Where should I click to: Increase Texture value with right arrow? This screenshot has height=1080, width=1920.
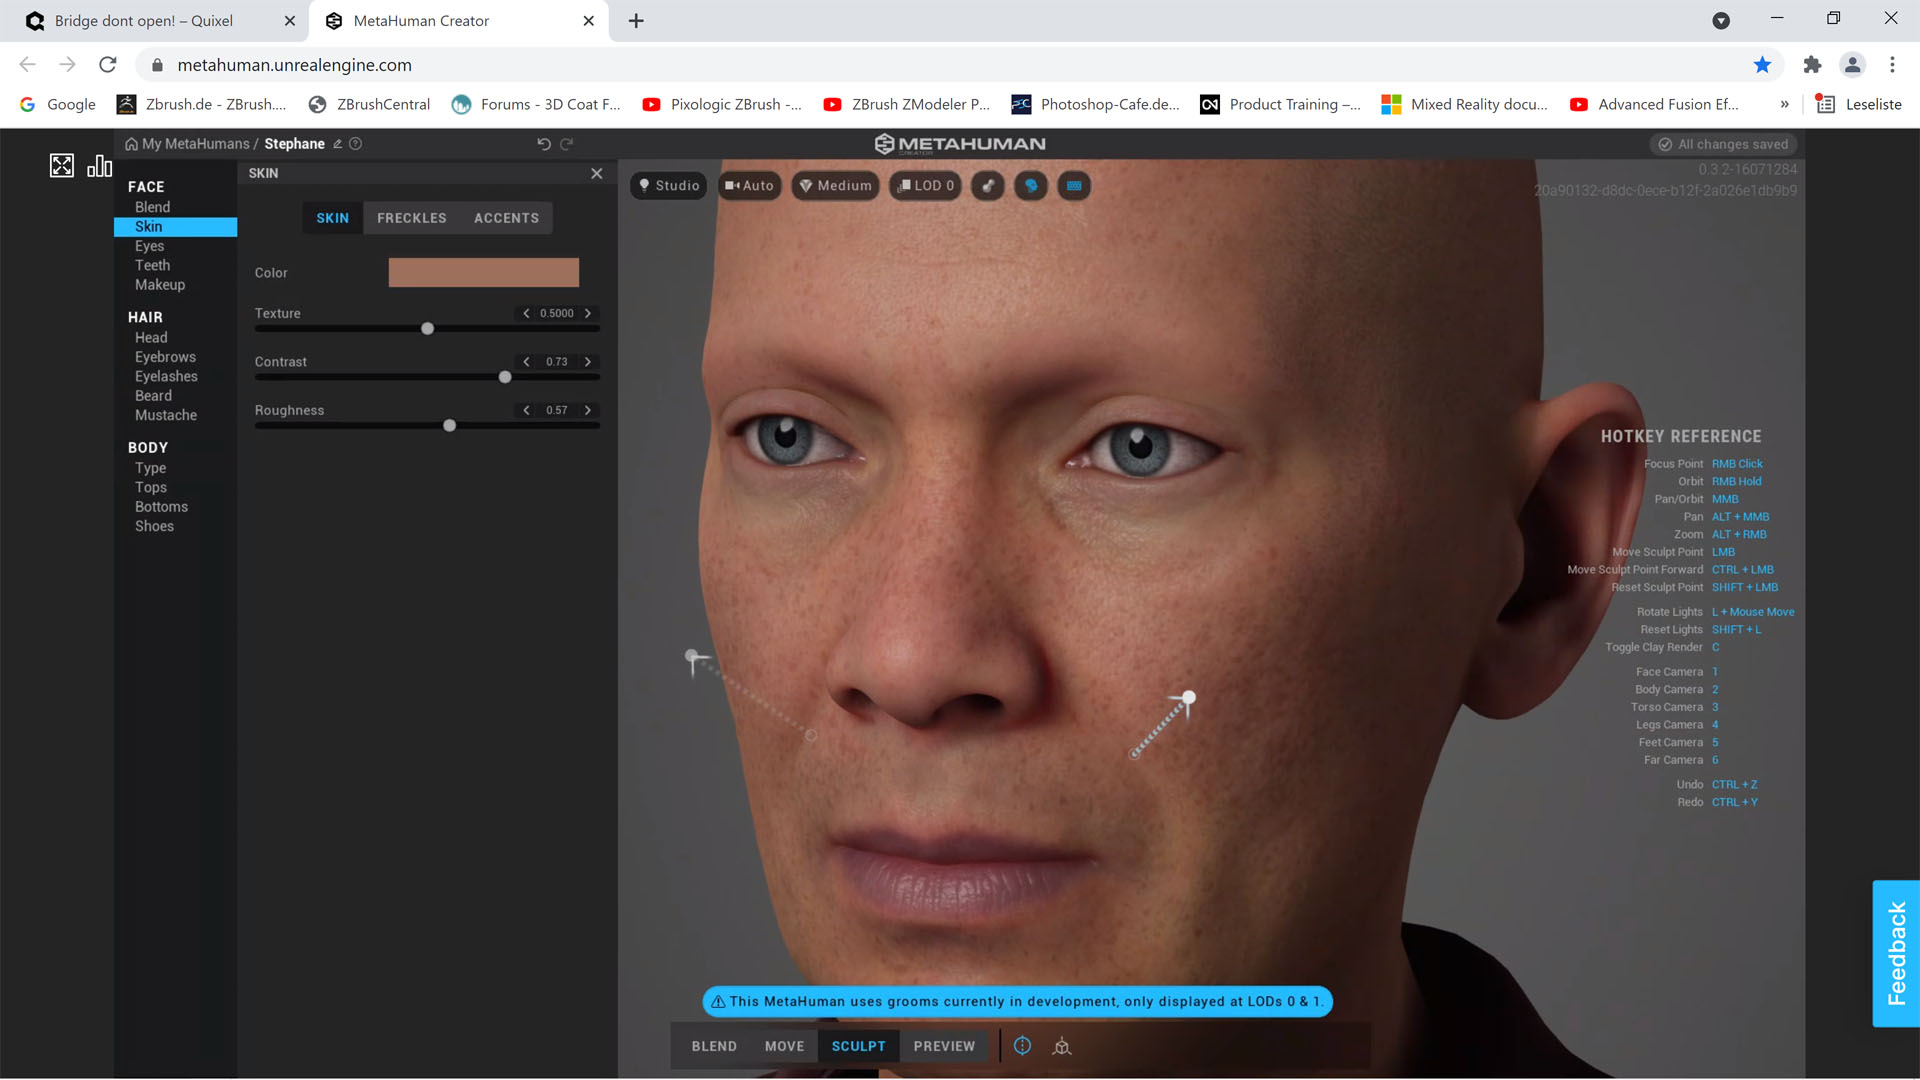coord(588,314)
